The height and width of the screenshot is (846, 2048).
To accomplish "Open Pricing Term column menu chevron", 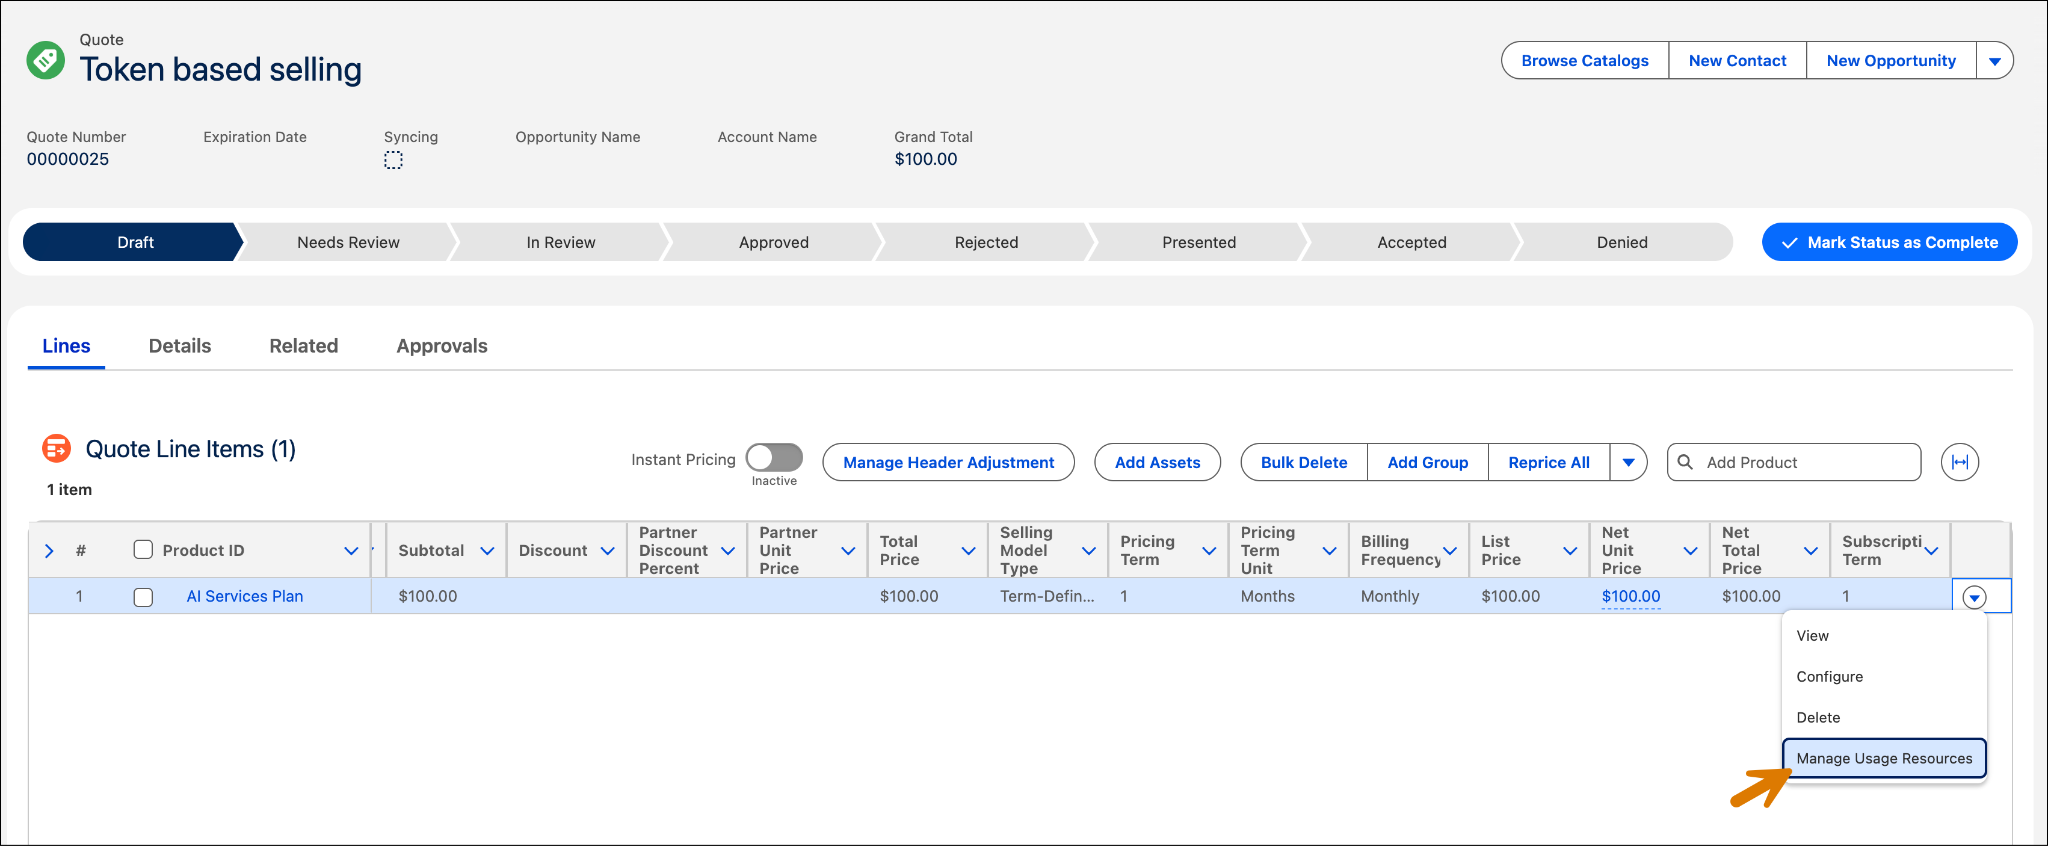I will 1209,550.
